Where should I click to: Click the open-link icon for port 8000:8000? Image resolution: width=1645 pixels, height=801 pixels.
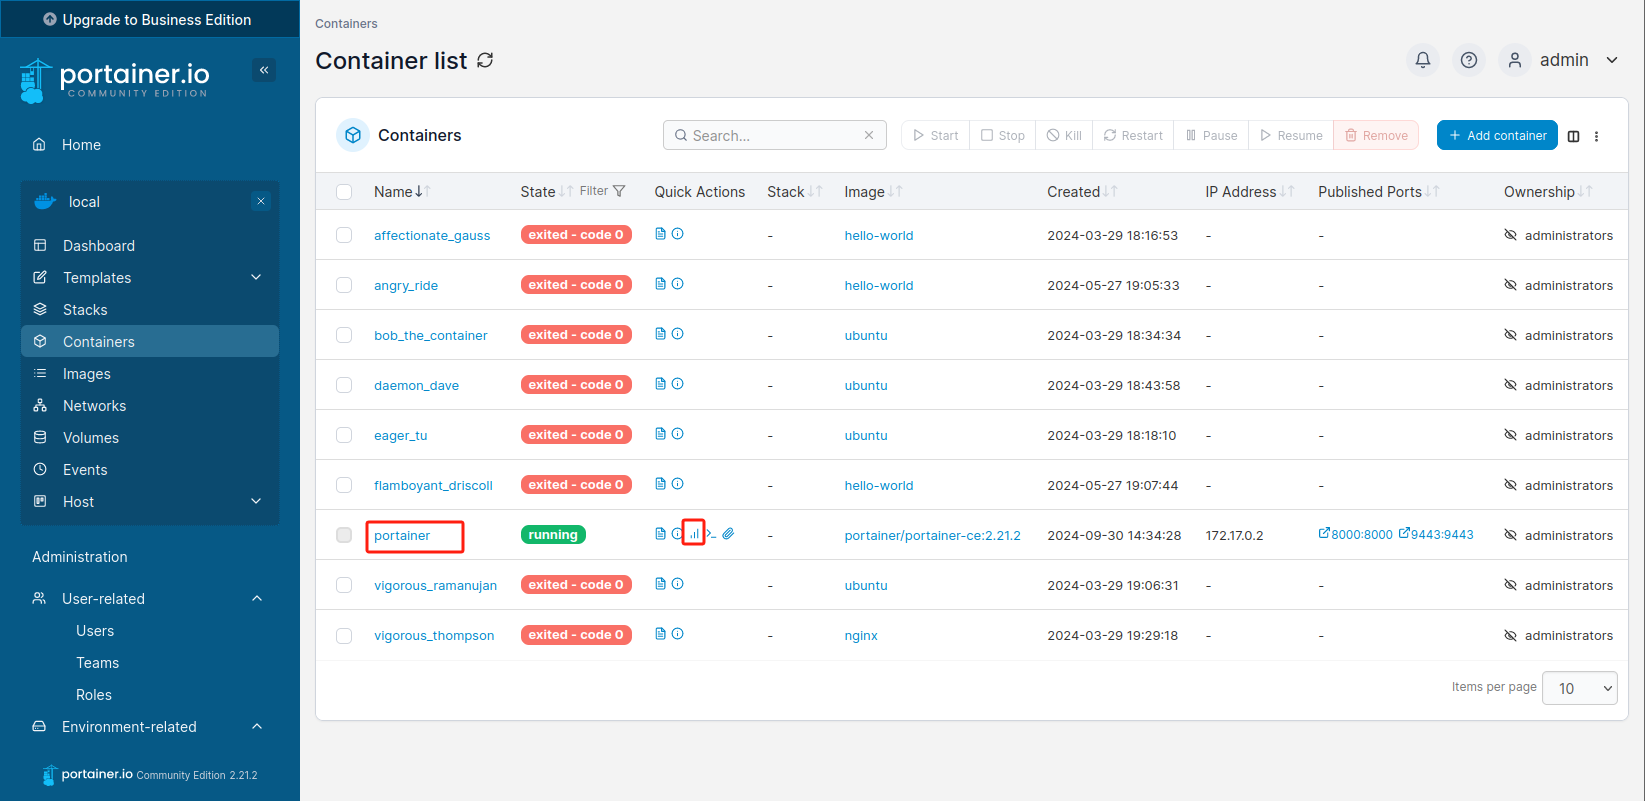1324,534
